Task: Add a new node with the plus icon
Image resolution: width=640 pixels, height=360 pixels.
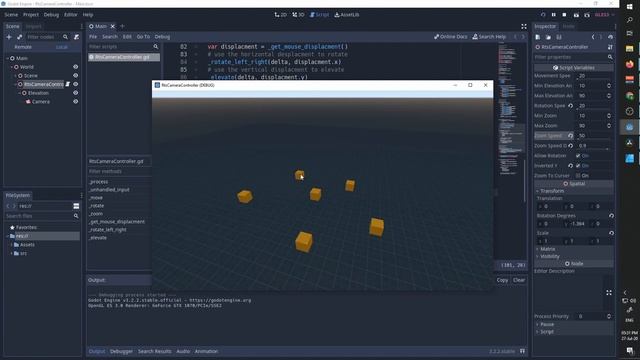Action: coord(9,37)
